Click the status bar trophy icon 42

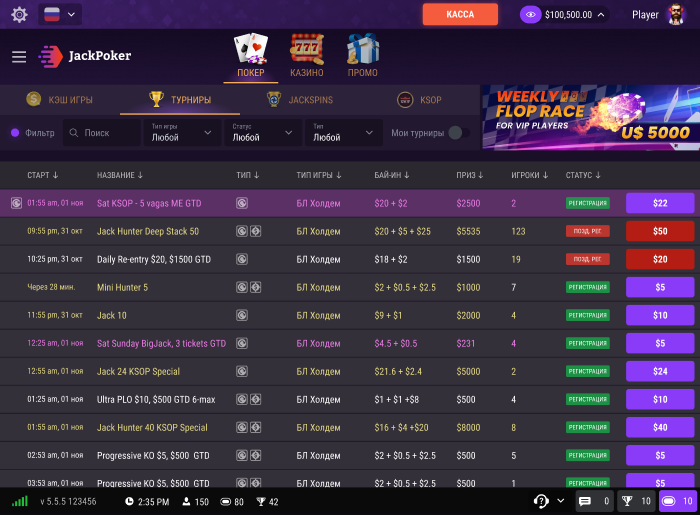pyautogui.click(x=261, y=502)
